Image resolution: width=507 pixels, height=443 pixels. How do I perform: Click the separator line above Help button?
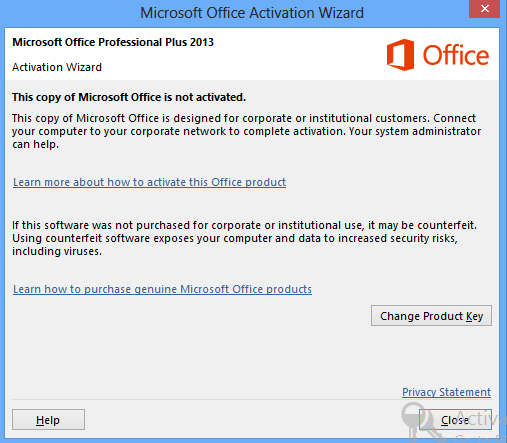pyautogui.click(x=251, y=399)
